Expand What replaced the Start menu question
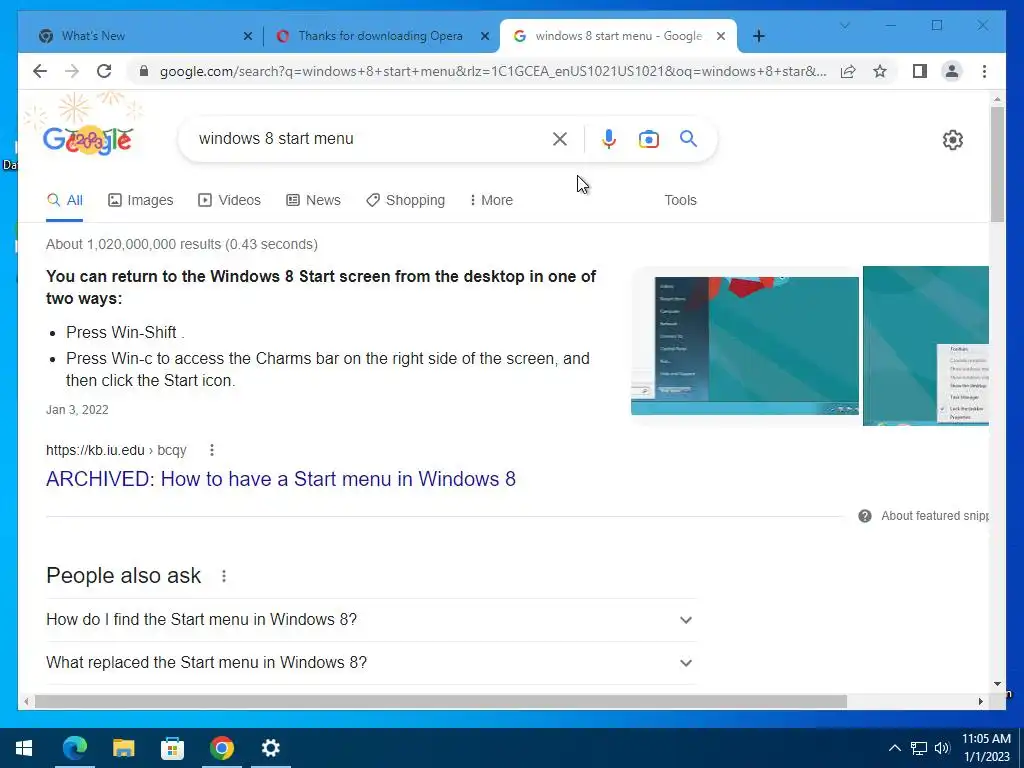 (371, 663)
